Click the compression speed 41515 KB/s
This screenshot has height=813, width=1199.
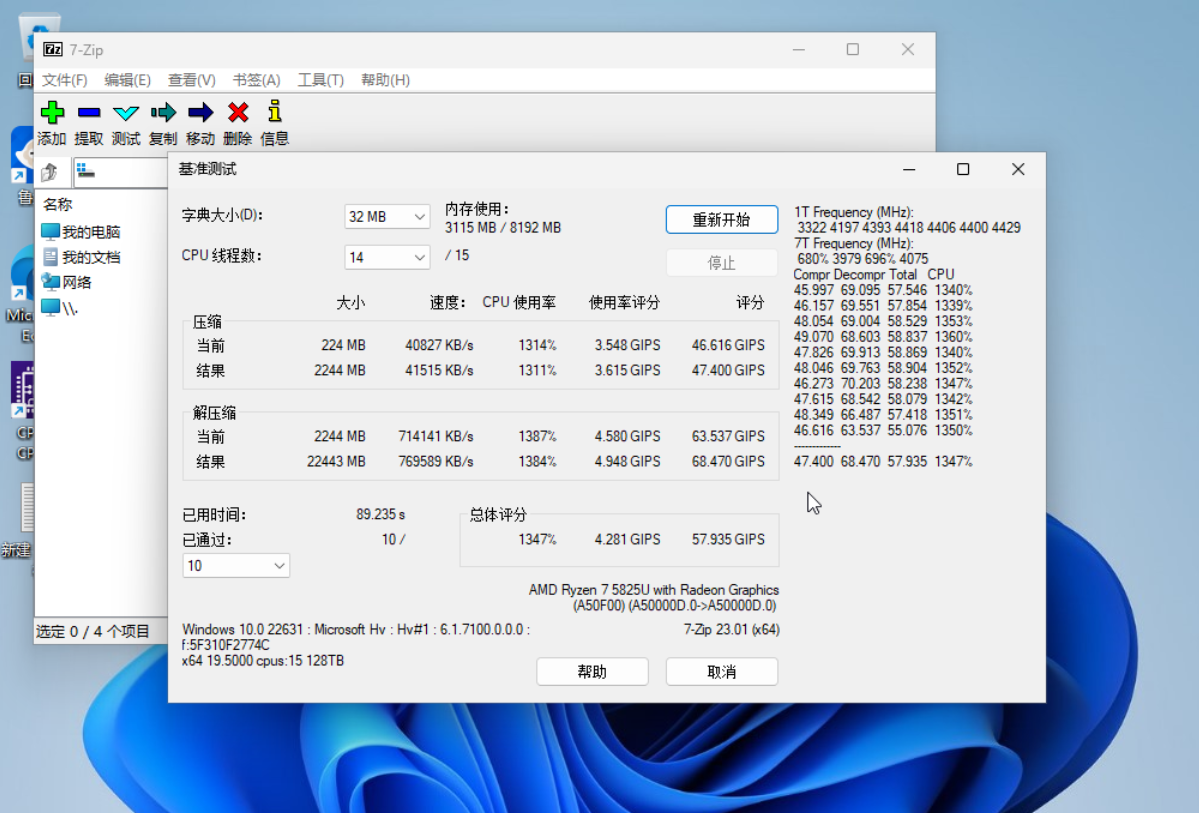(439, 371)
